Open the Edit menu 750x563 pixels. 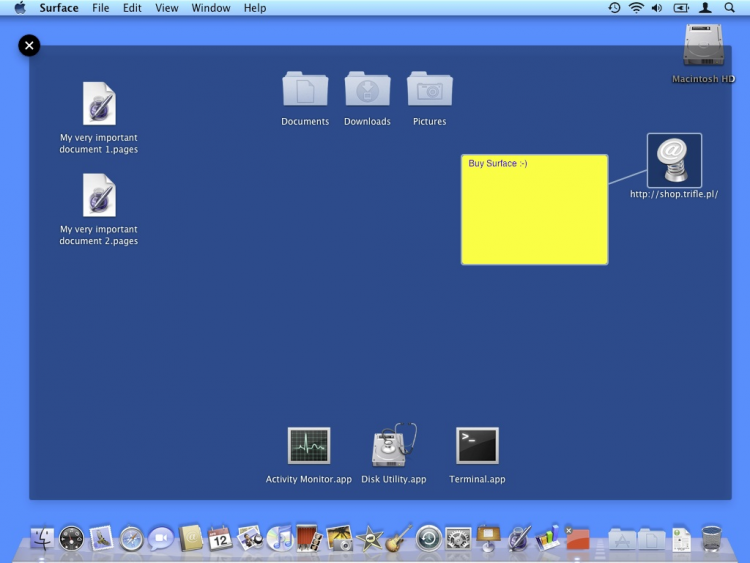click(x=132, y=8)
